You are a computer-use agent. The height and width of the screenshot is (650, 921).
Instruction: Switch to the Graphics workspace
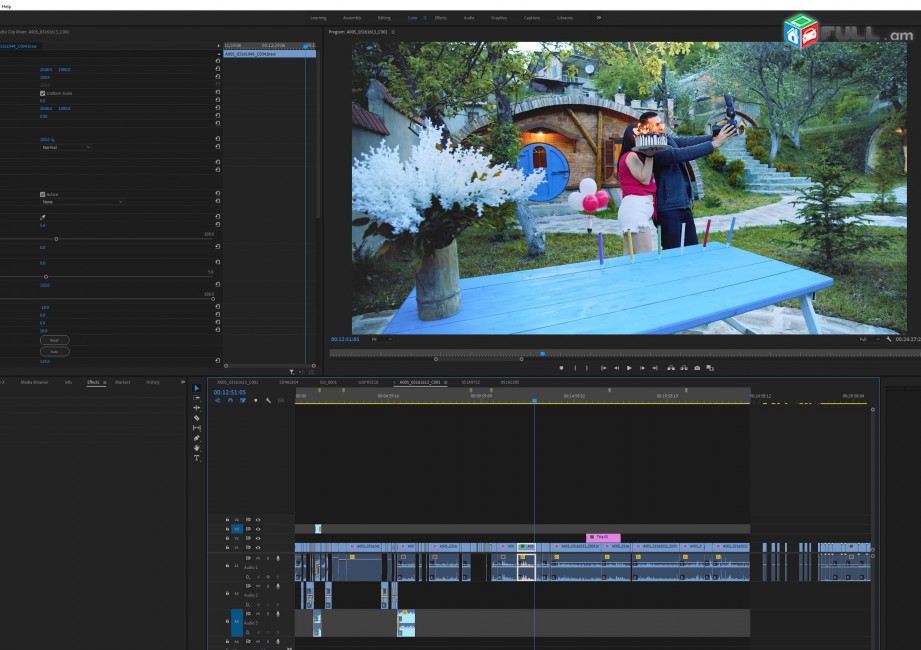point(499,18)
